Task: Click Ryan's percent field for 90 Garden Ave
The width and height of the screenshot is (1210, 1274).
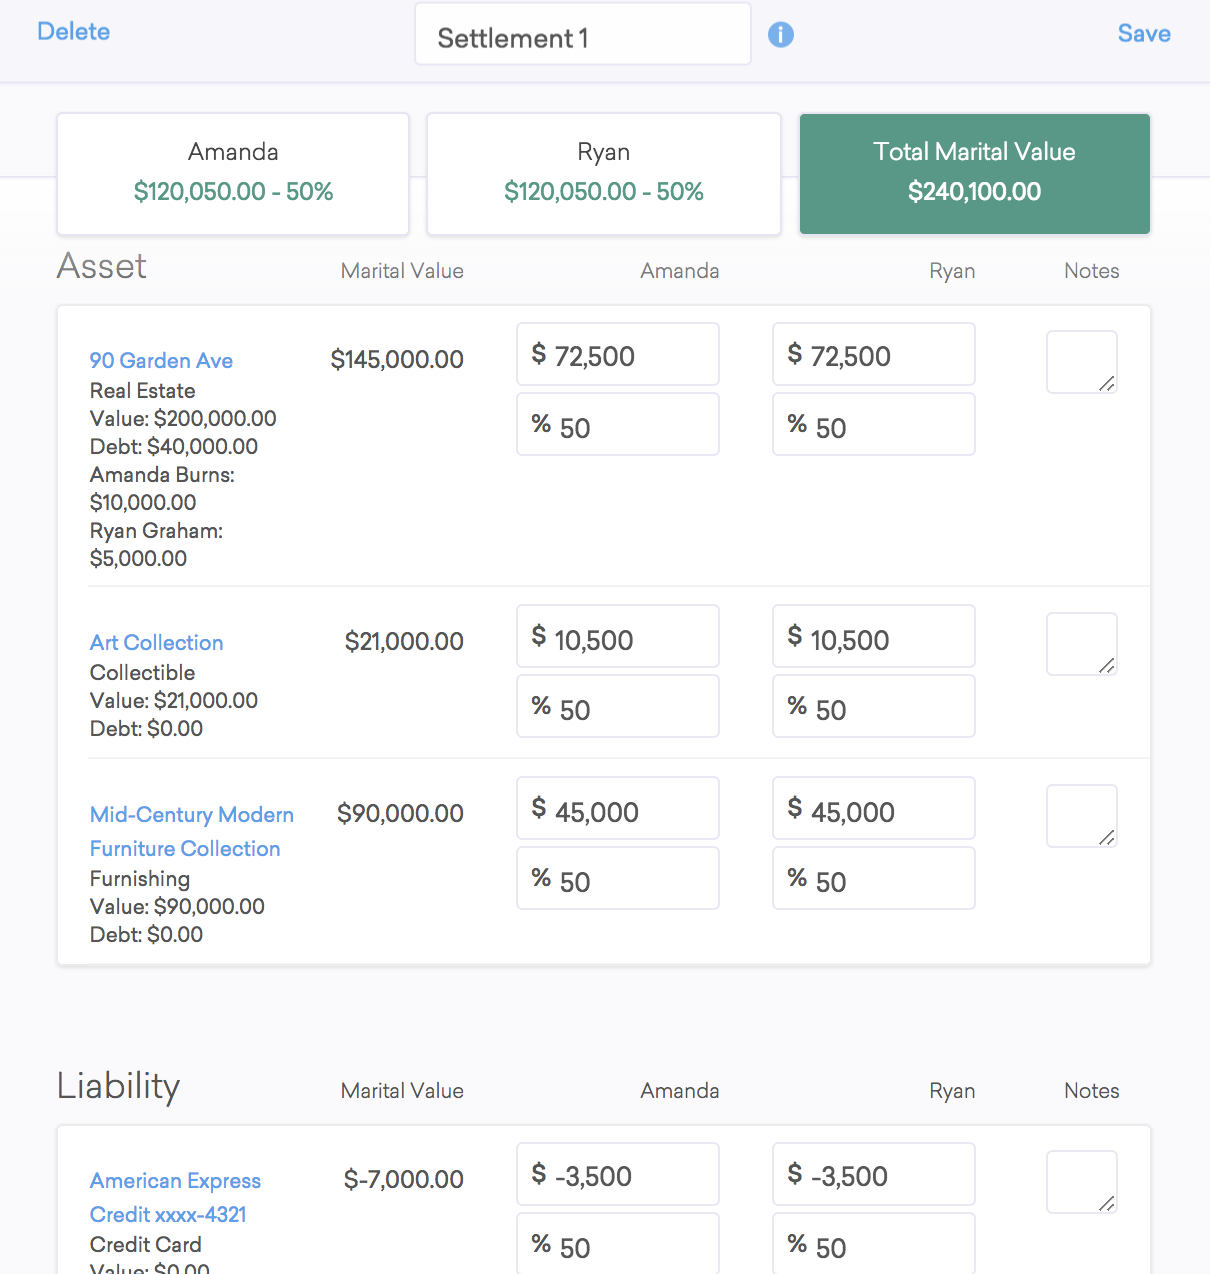Action: [x=874, y=424]
